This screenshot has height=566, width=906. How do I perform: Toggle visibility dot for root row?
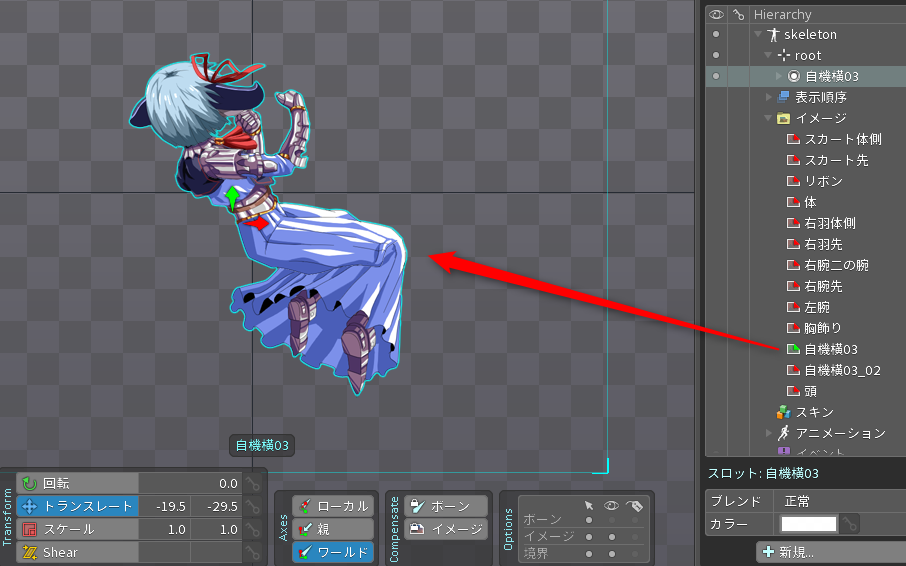pos(716,55)
